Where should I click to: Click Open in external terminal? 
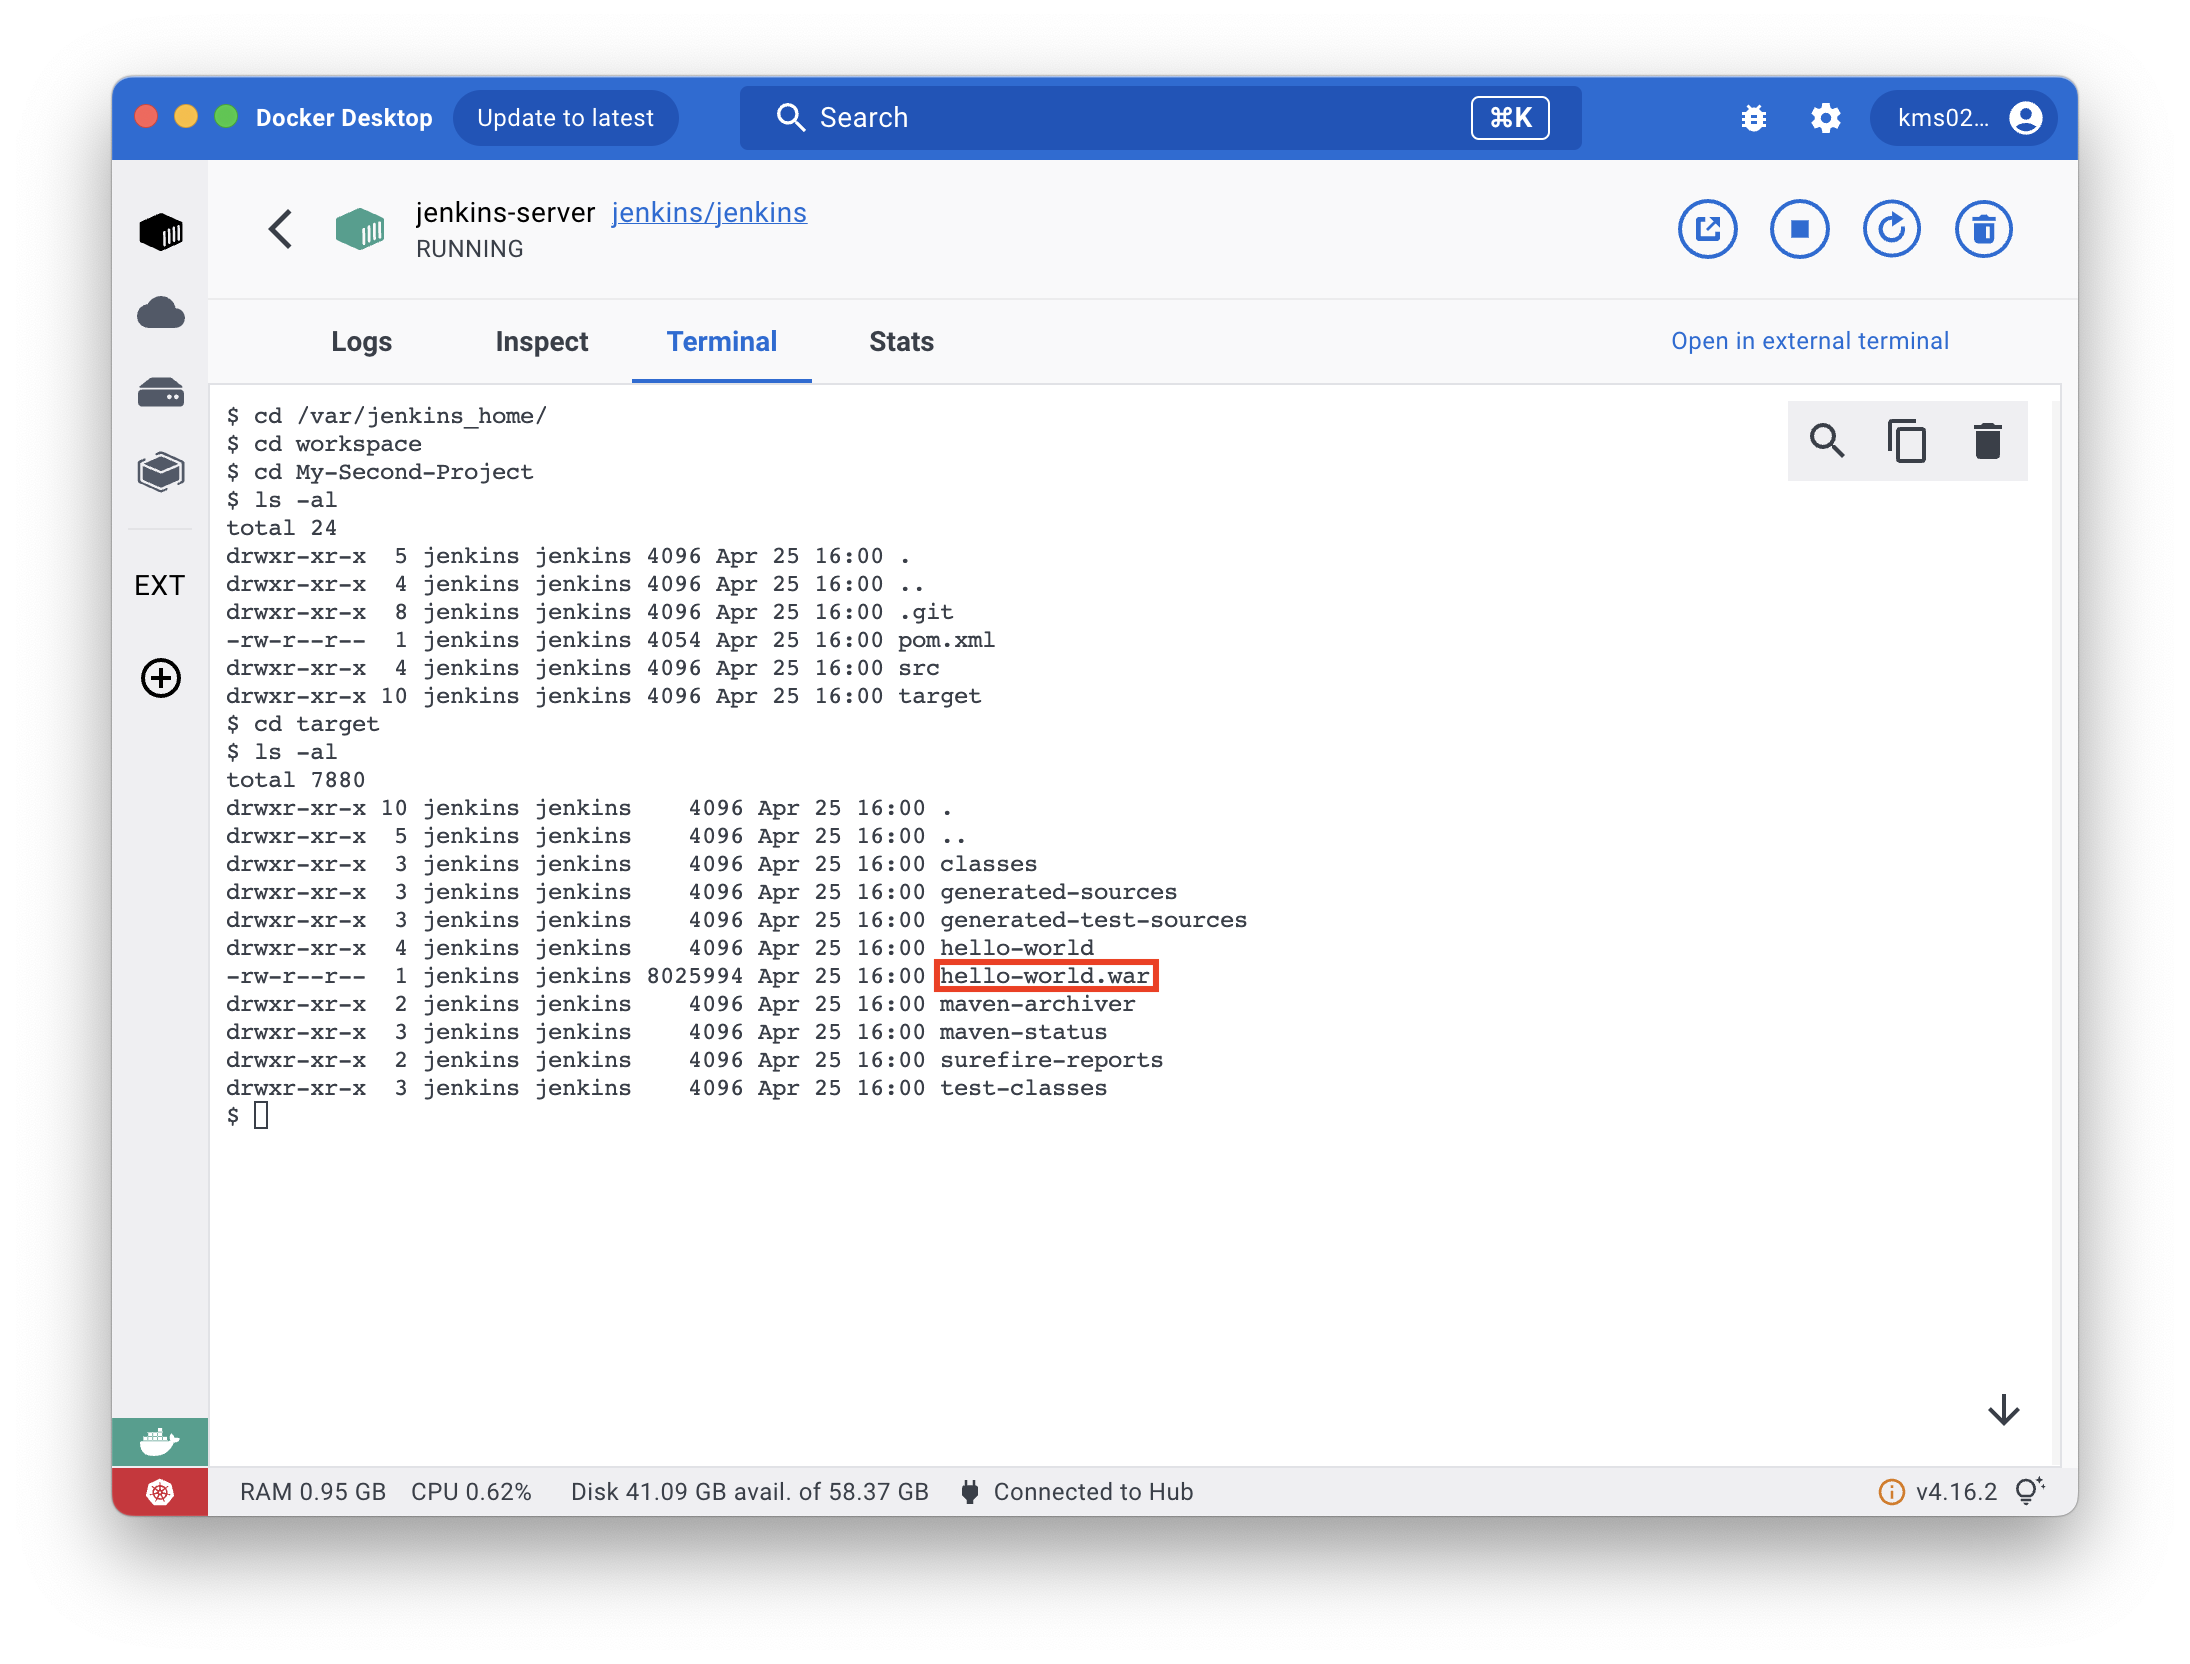click(1809, 341)
